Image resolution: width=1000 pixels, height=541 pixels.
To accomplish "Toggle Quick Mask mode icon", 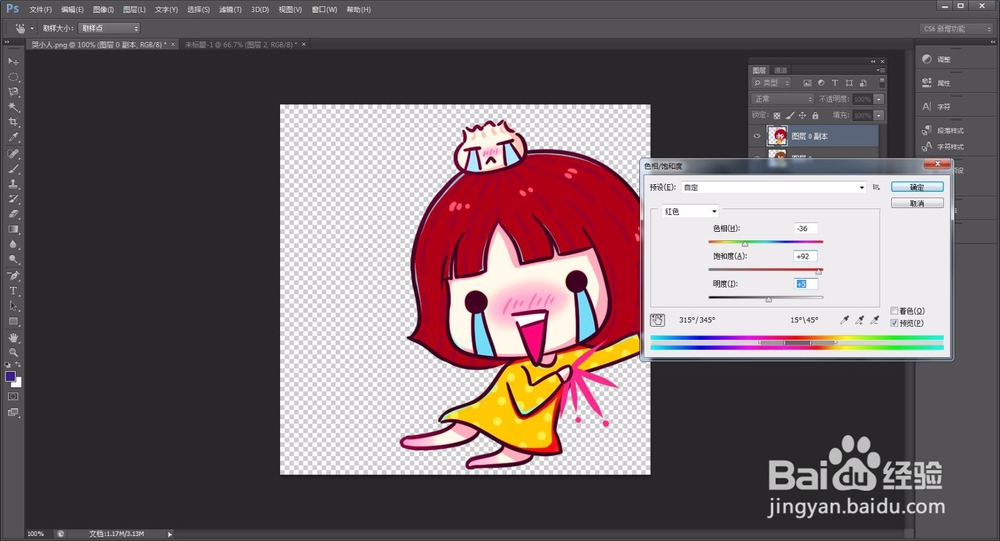I will click(13, 396).
